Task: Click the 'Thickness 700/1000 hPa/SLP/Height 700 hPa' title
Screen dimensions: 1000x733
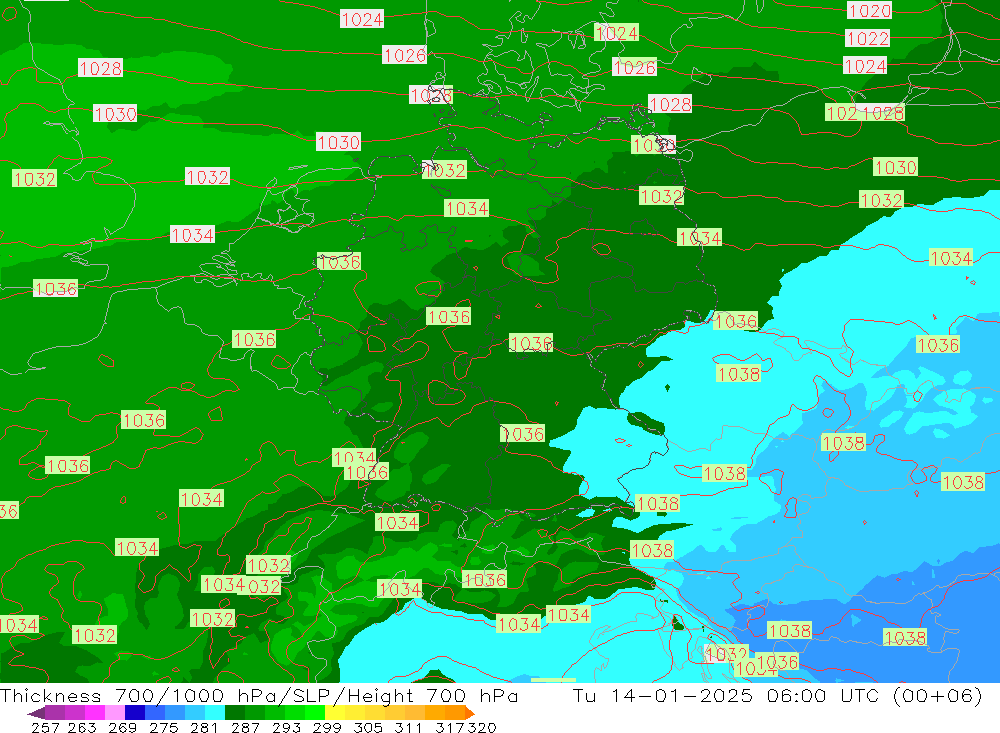Action: pos(259,695)
